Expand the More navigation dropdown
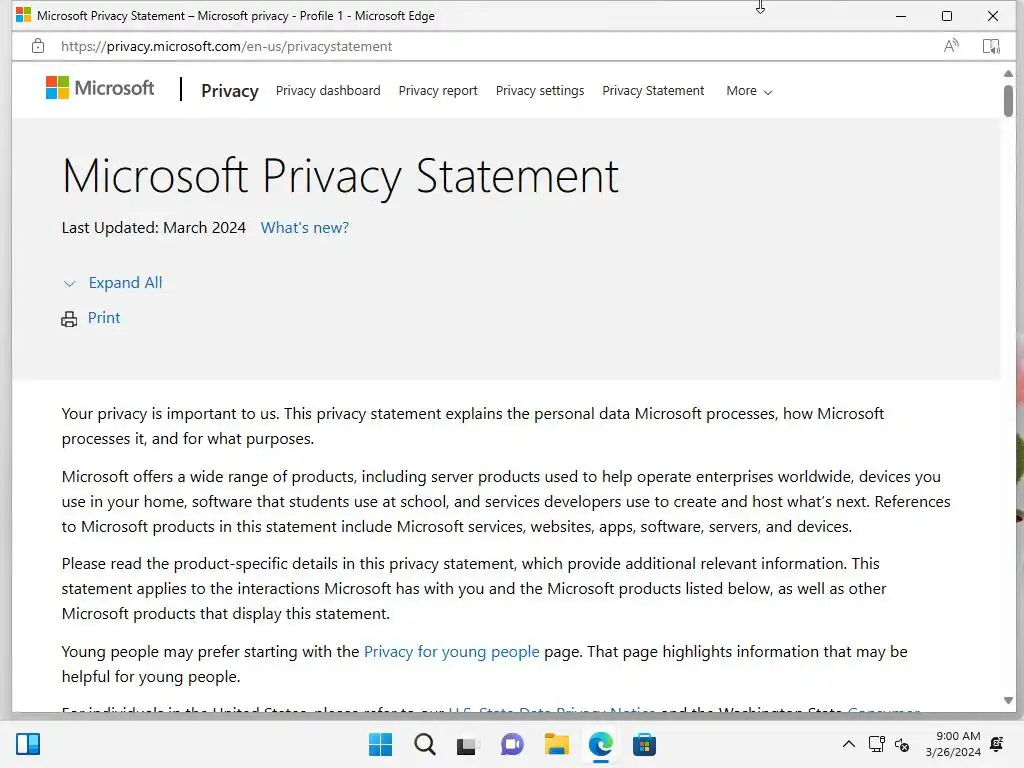 click(x=749, y=91)
